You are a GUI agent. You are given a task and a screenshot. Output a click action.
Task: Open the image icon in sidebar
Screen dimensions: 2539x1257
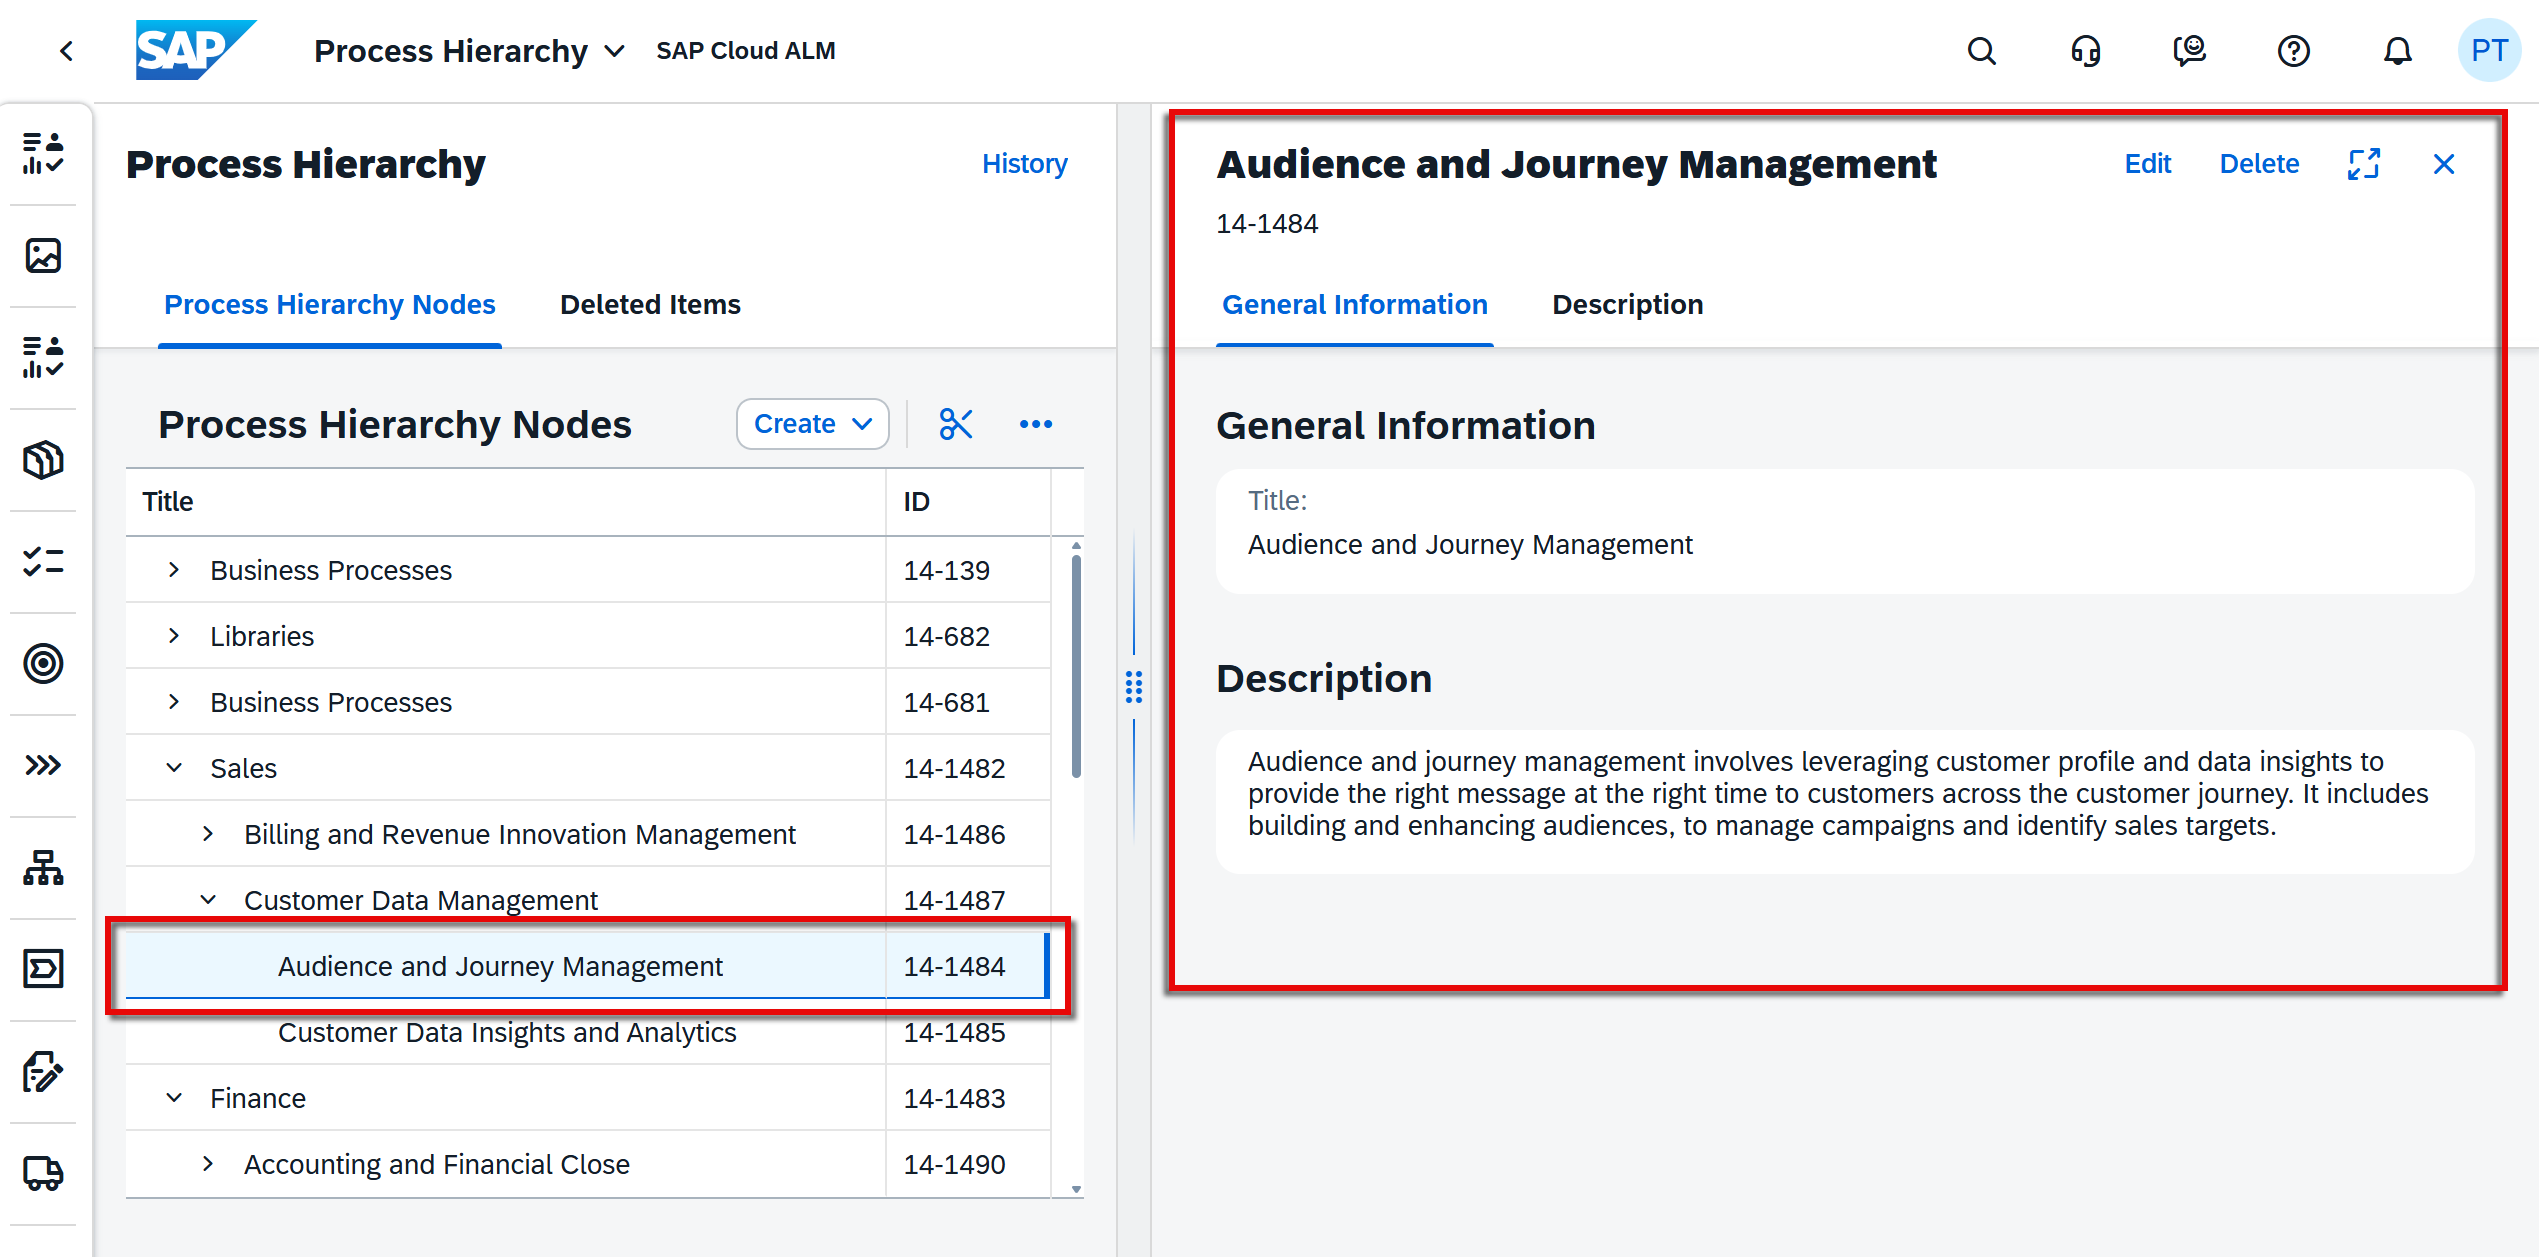(43, 256)
